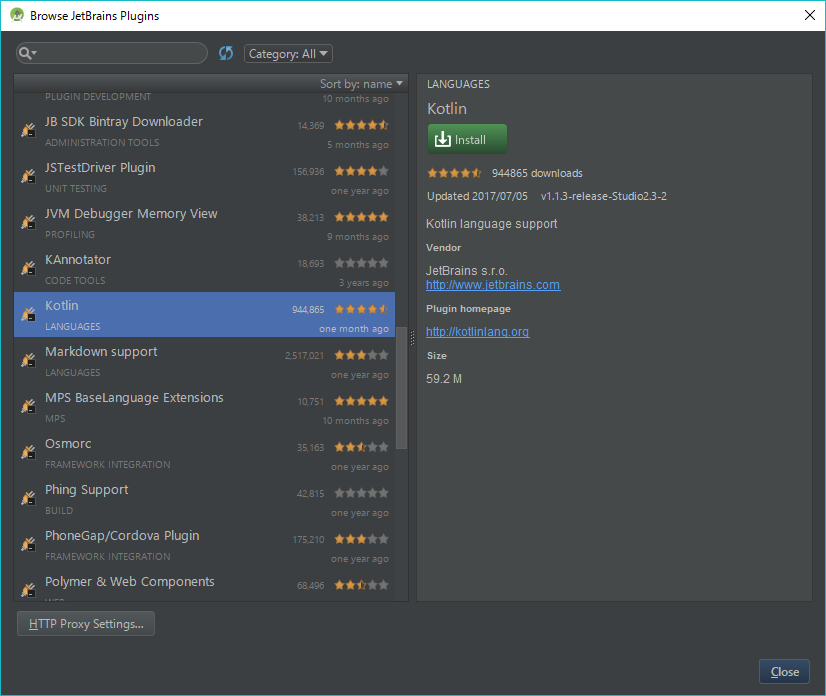This screenshot has height=696, width=826.
Task: Click the plugin list vertical scrollbar thumb
Action: (401, 388)
